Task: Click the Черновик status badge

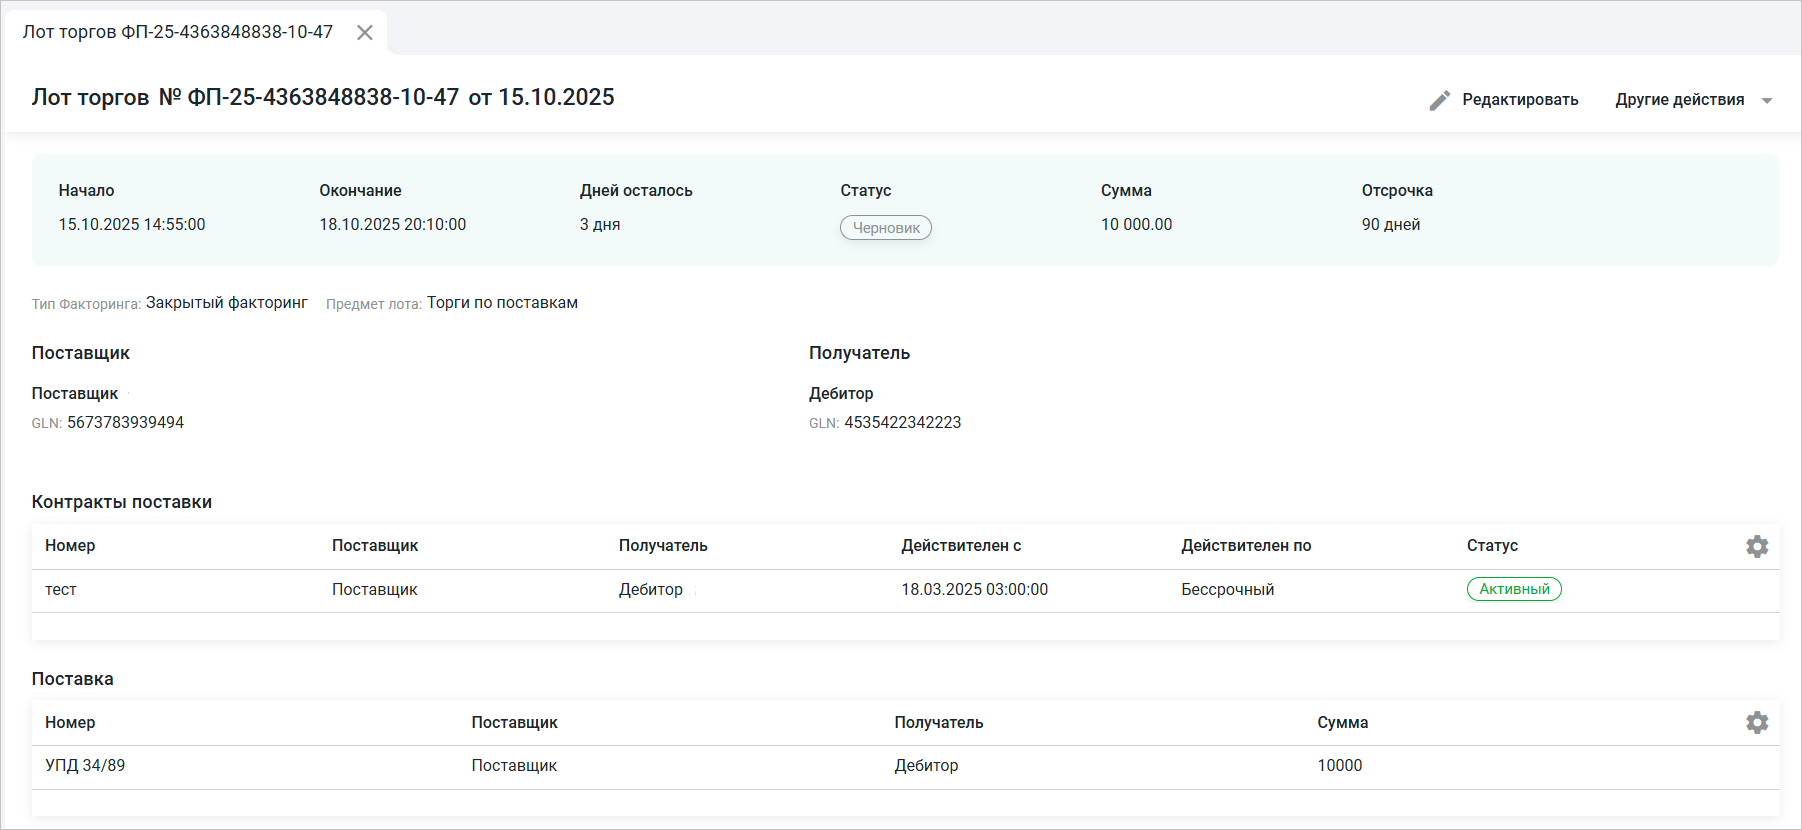Action: click(x=885, y=228)
